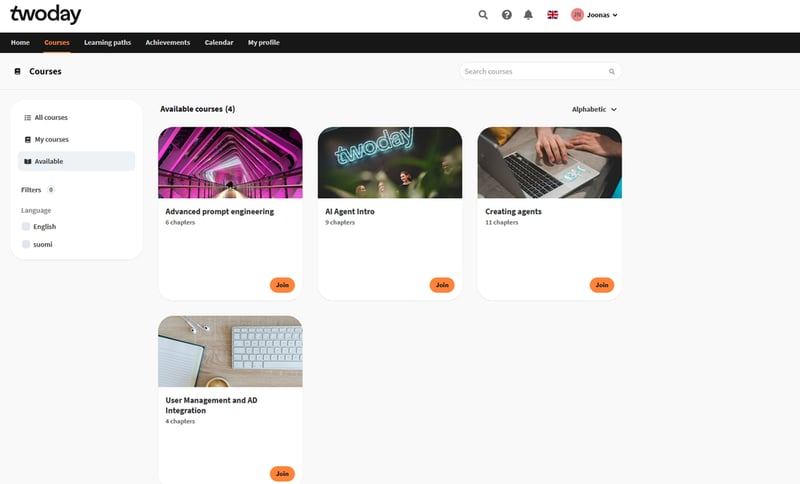The width and height of the screenshot is (800, 484).
Task: Click the twoday logo
Action: pos(46,15)
